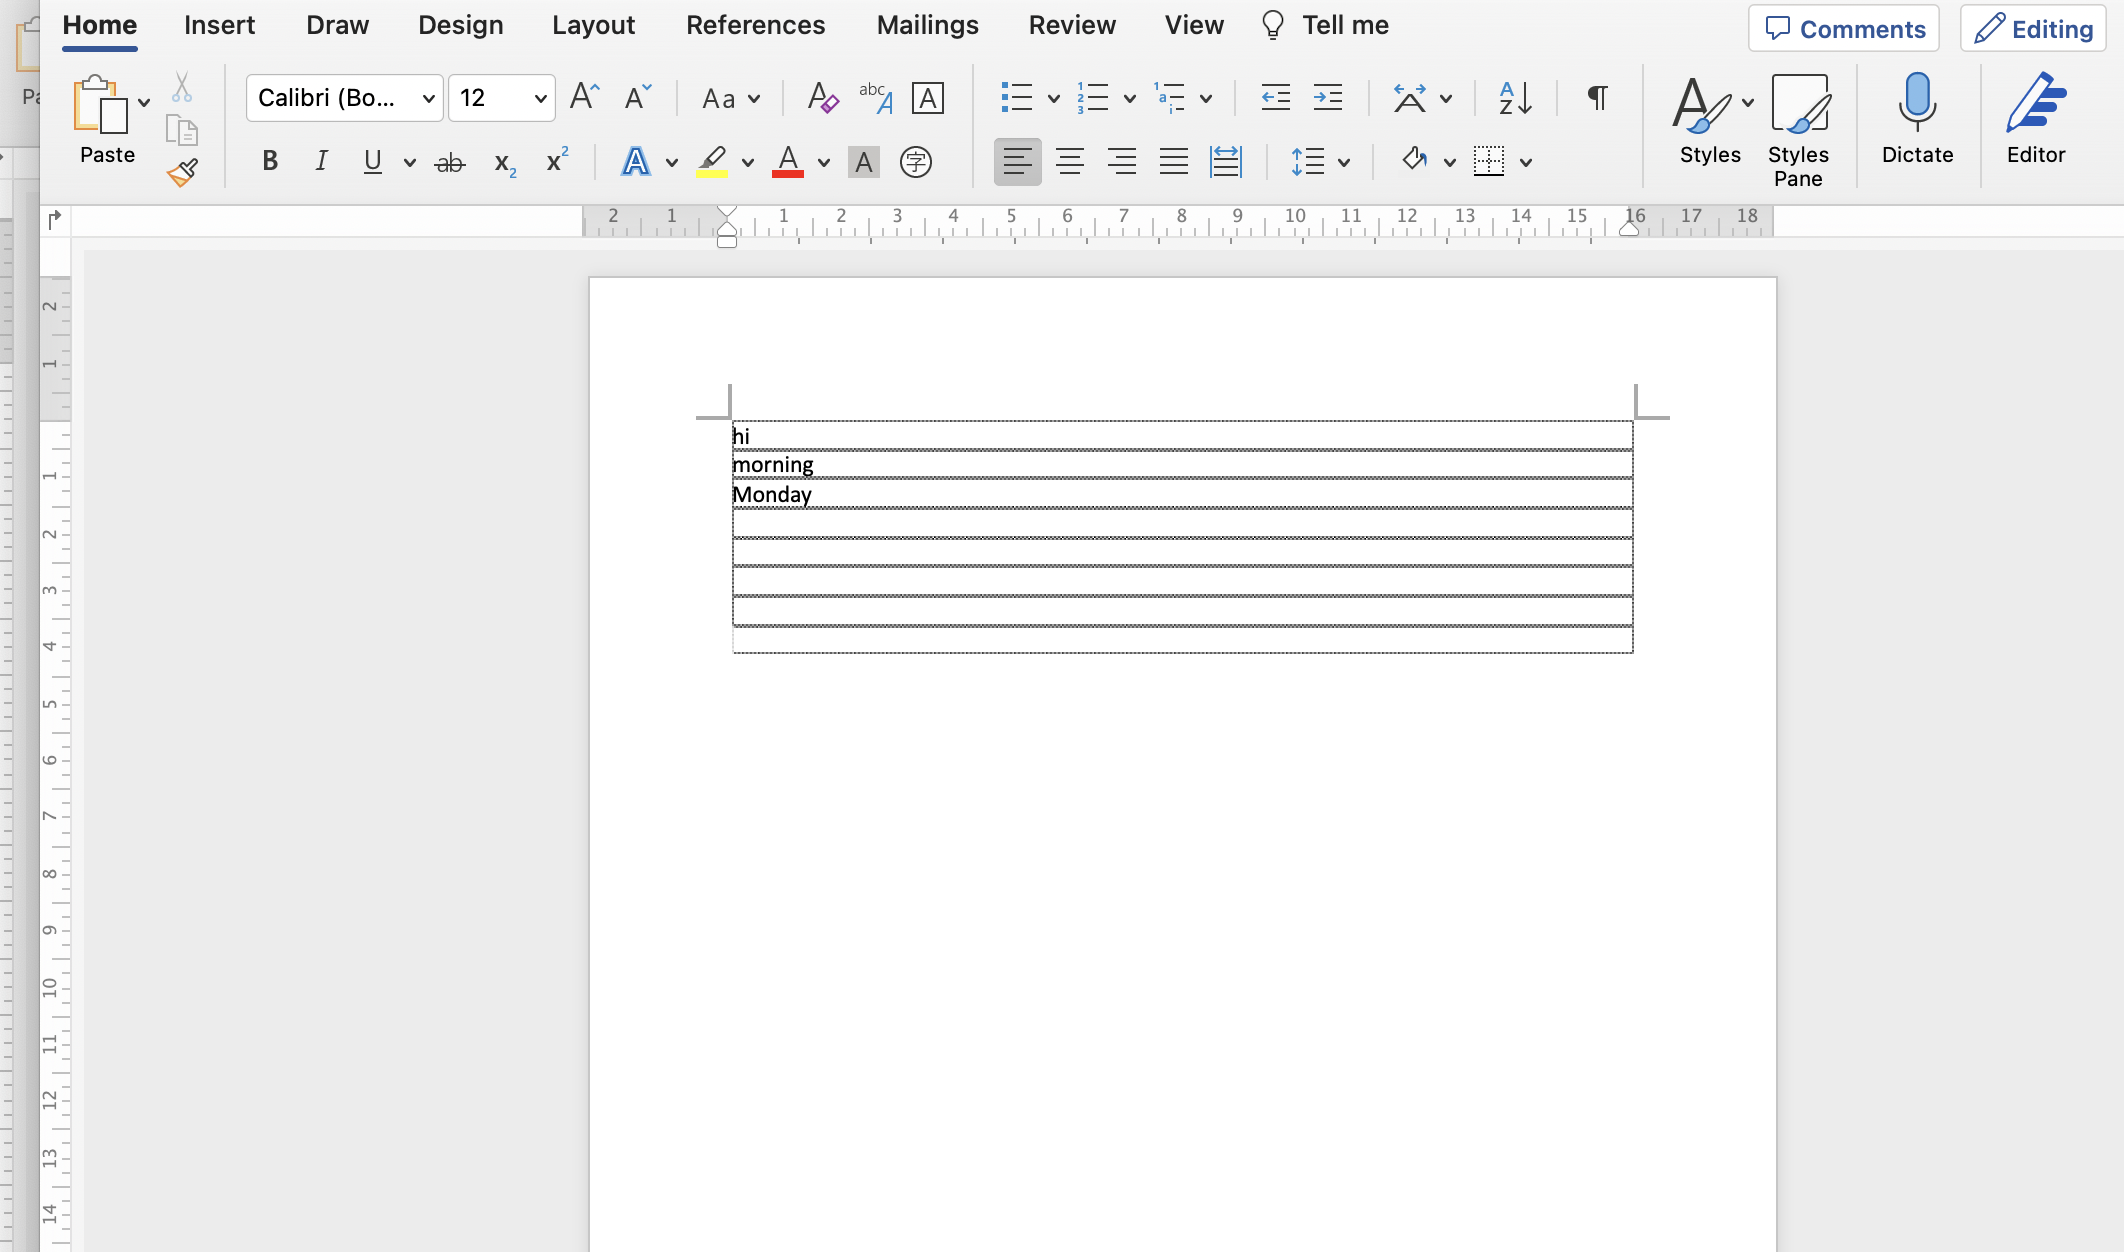Screen dimensions: 2124x1252
Task: Open the font size dropdown
Action: (540, 98)
